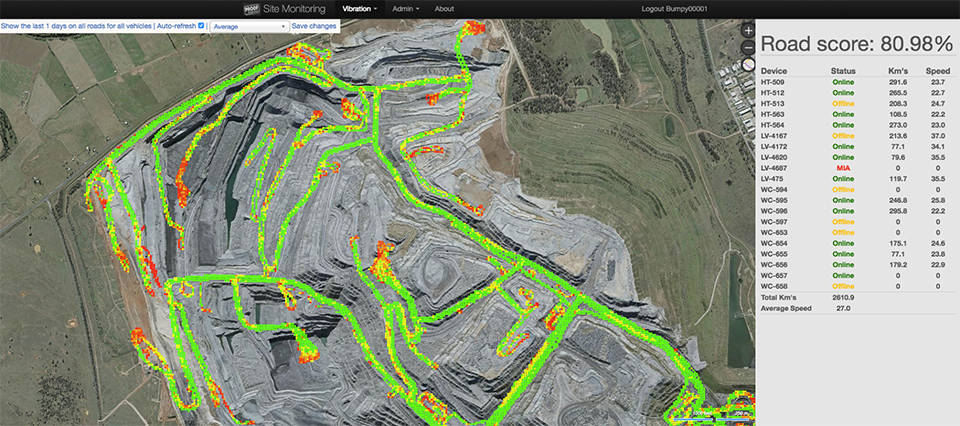The width and height of the screenshot is (960, 426).
Task: Click Save changes link
Action: click(x=313, y=26)
